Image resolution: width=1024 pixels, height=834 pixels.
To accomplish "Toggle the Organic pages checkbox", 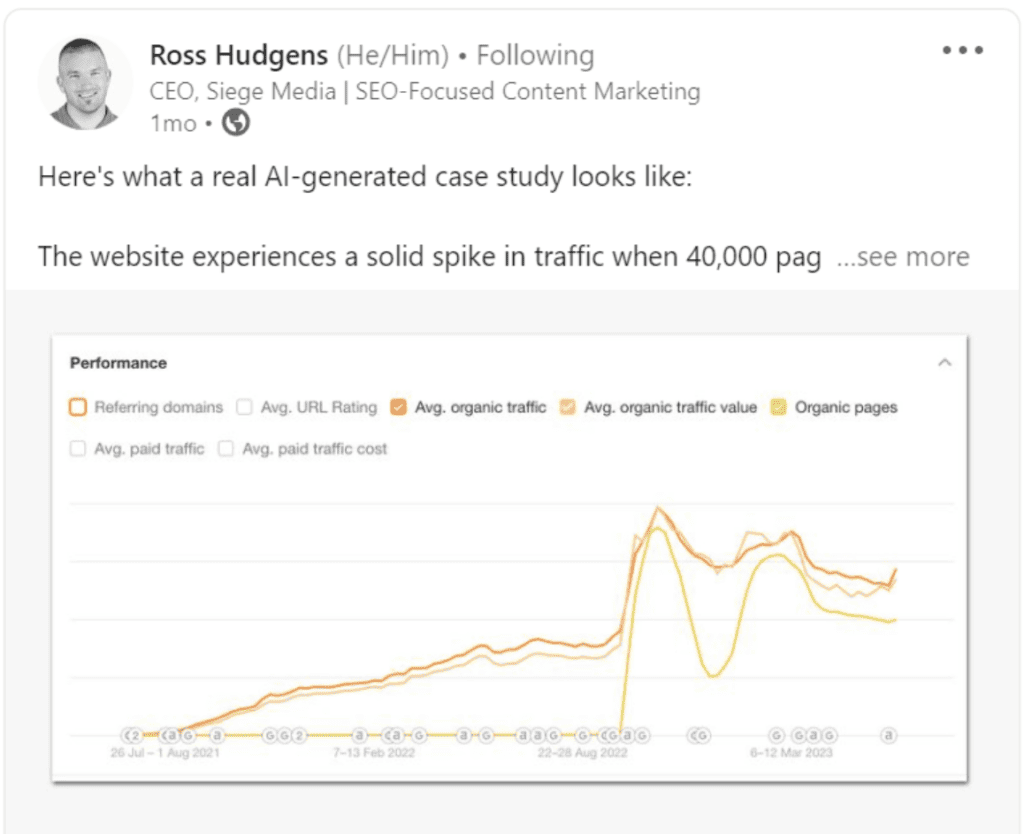I will point(778,407).
